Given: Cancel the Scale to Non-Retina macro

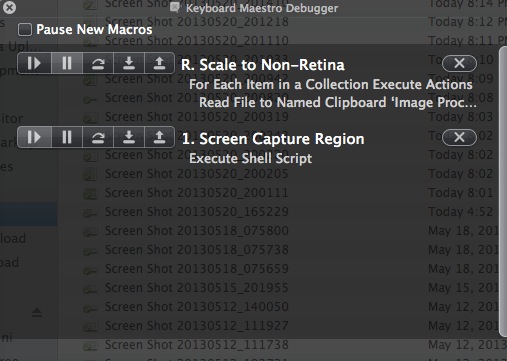Looking at the screenshot, I should coord(459,63).
